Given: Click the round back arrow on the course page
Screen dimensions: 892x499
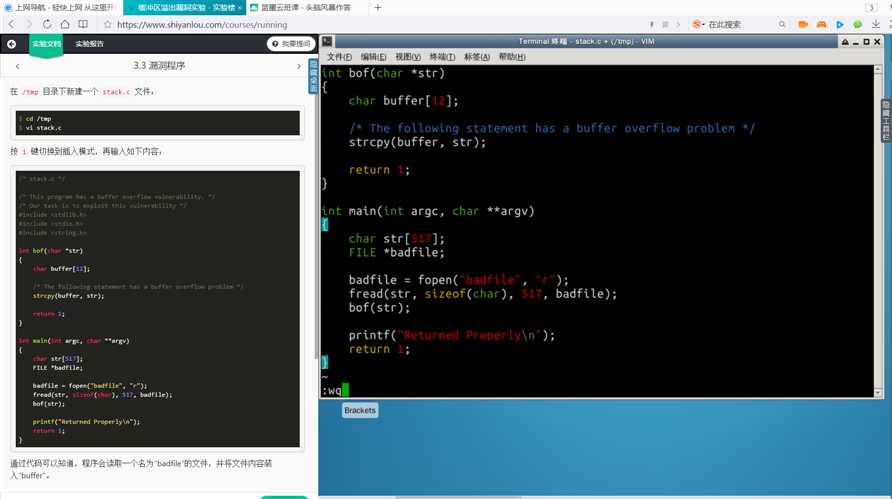Looking at the screenshot, I should 11,44.
